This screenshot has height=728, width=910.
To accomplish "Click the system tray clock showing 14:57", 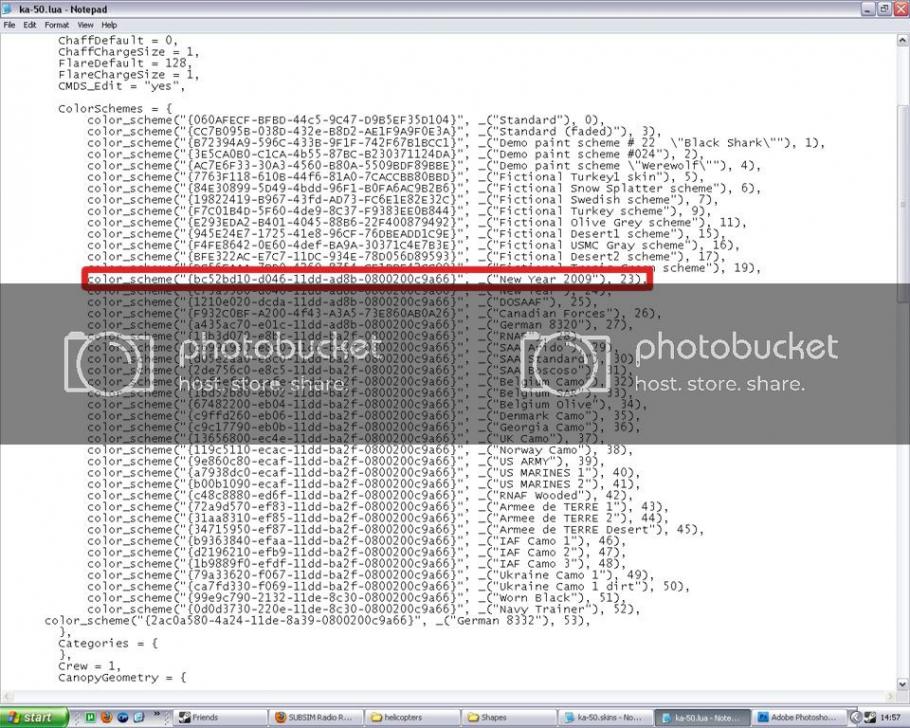I will tap(889, 717).
